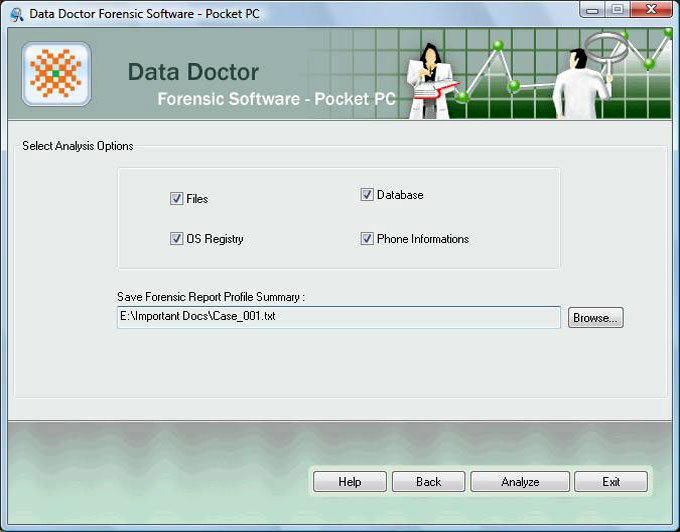The height and width of the screenshot is (532, 680).
Task: Click the orange Data Doctor logo
Action: 56,74
